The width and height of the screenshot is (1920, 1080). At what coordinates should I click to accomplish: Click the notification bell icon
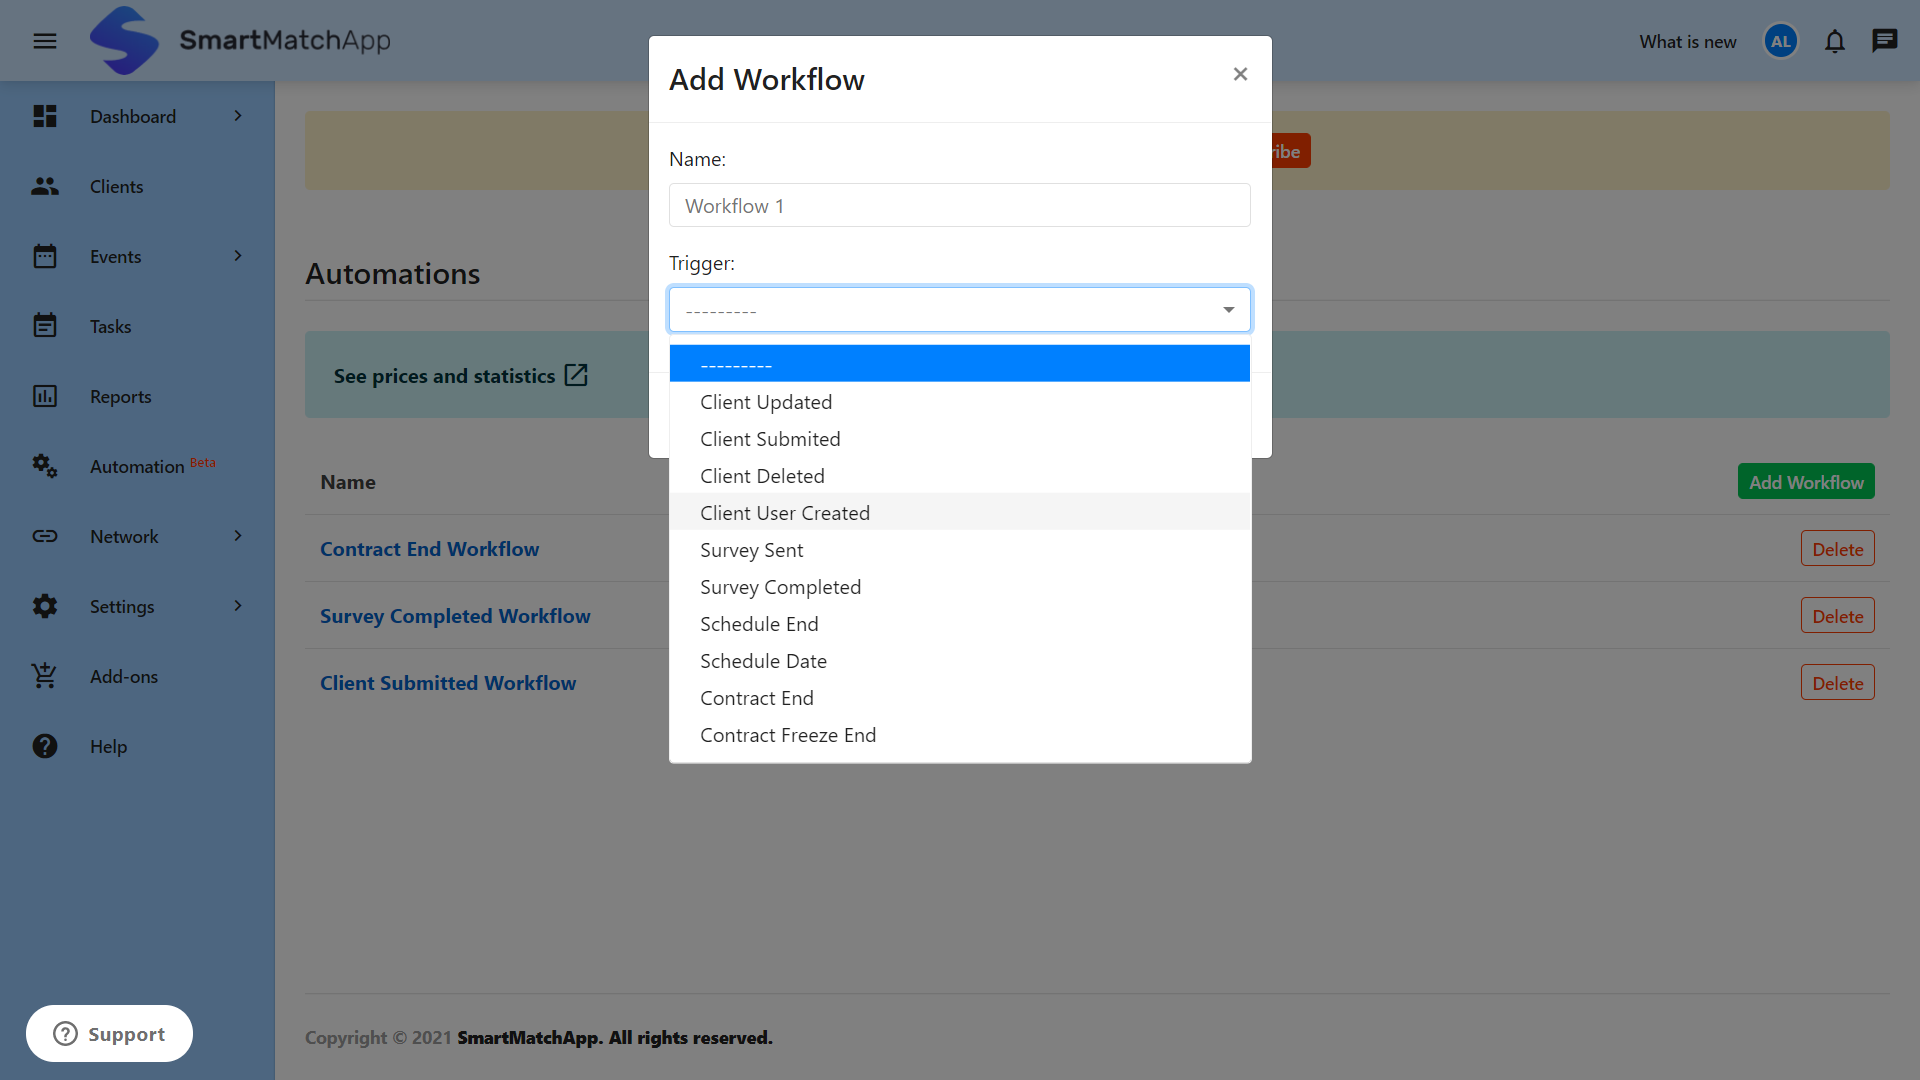coord(1835,41)
